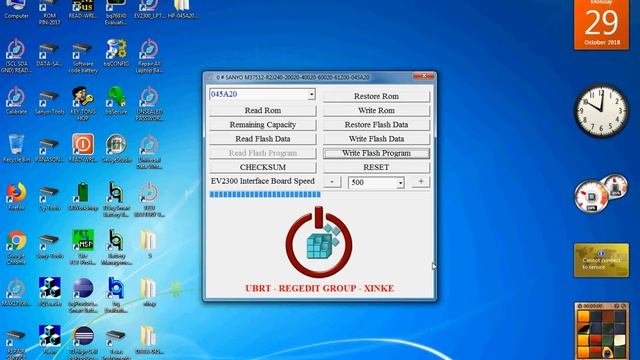Increase board speed with plus button
This screenshot has height=360, width=640.
pyautogui.click(x=421, y=182)
